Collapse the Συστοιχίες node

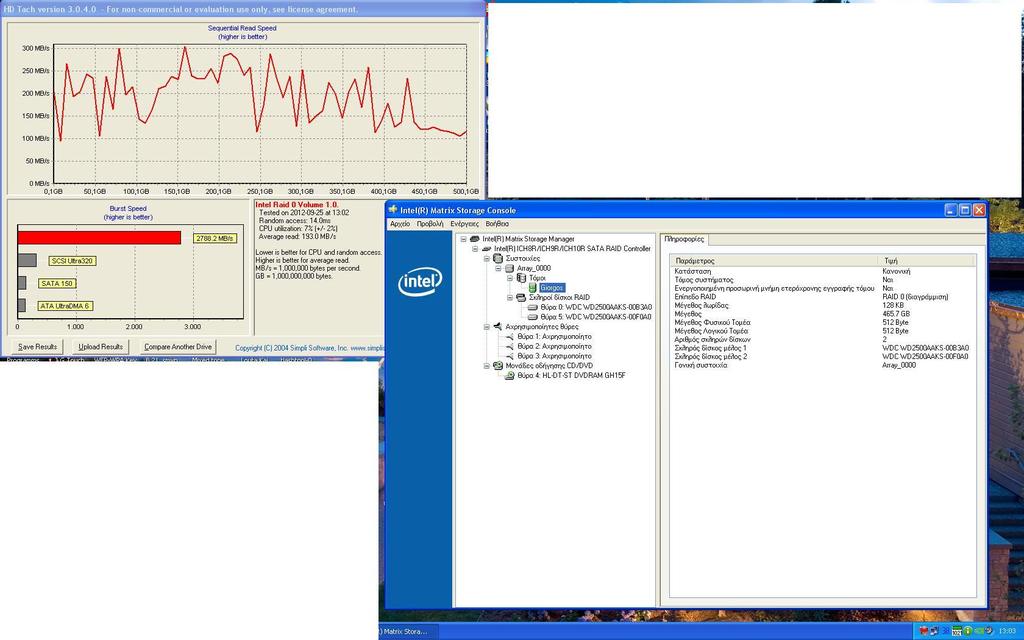point(487,259)
